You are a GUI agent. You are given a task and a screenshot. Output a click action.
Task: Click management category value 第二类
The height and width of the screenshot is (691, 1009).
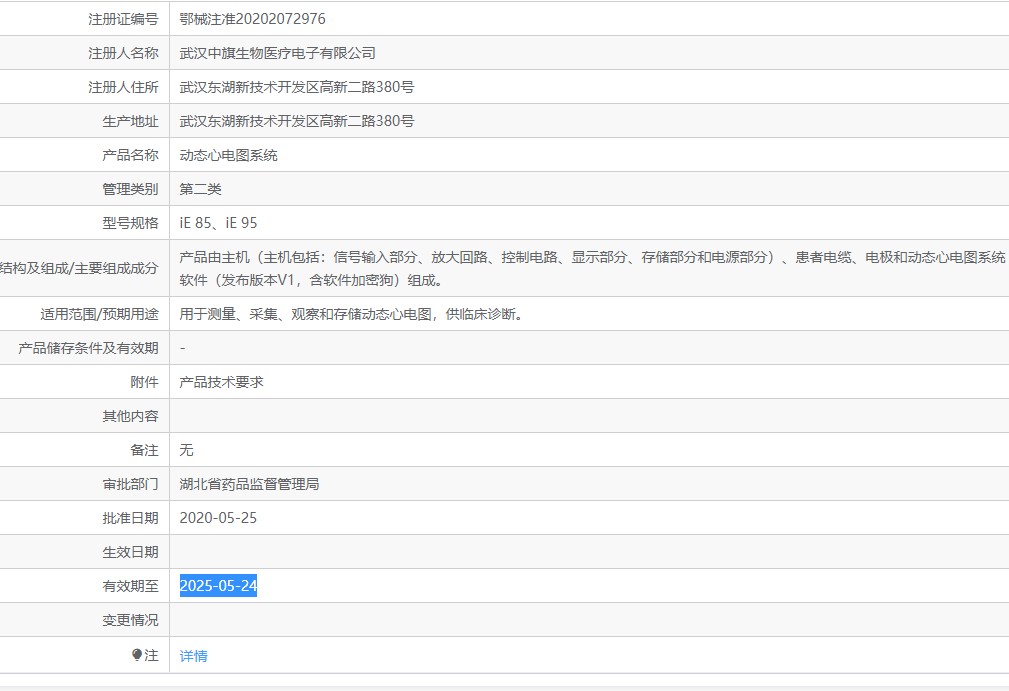[x=200, y=189]
